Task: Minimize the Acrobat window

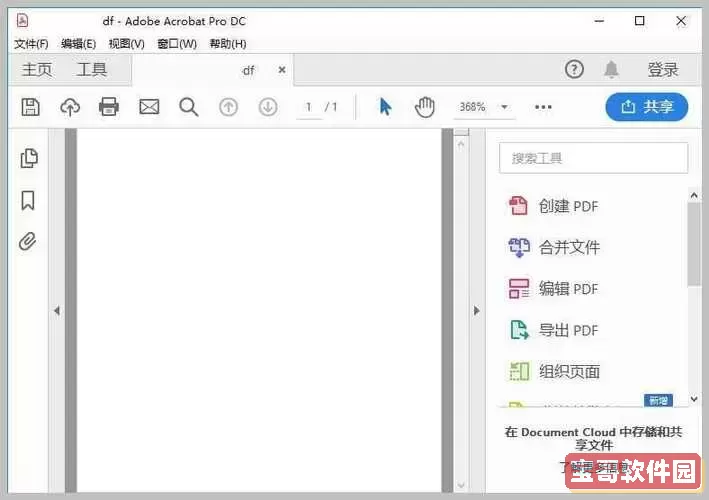Action: (x=599, y=21)
